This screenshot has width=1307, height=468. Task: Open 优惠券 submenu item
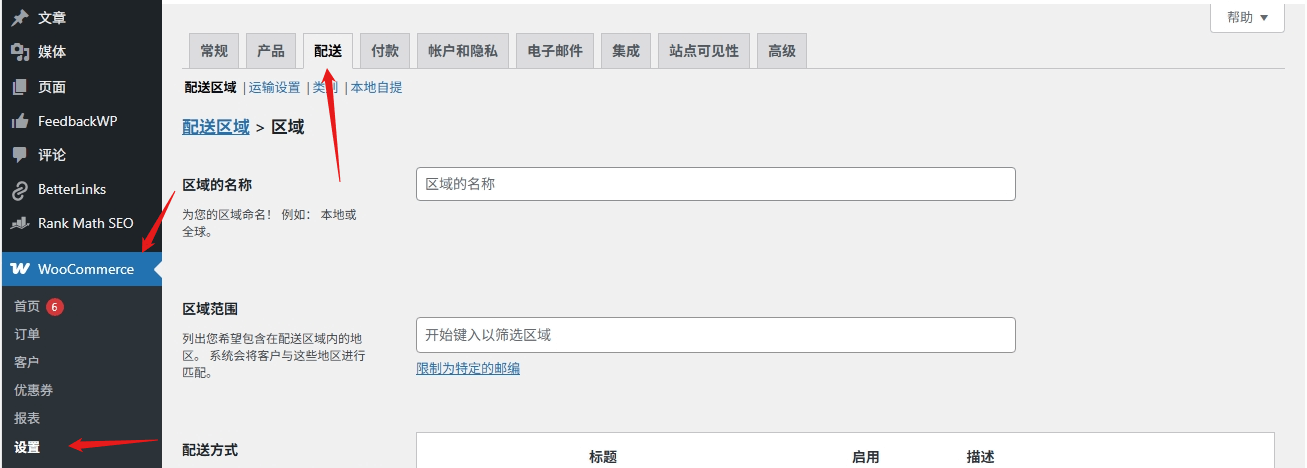coord(34,390)
